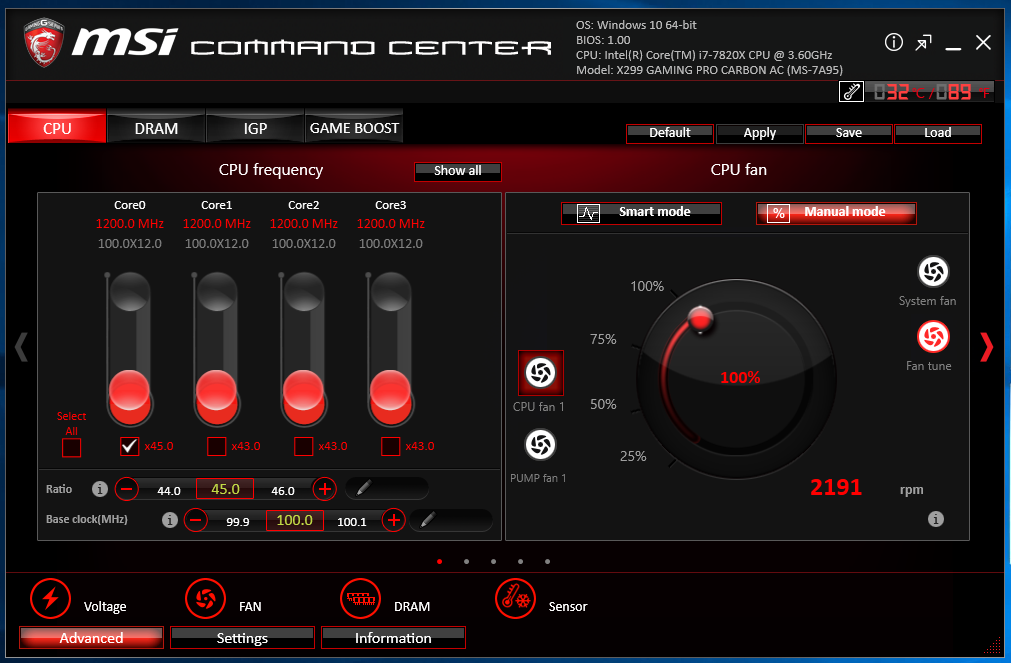The width and height of the screenshot is (1011, 663).
Task: Go to last page dot indicator
Action: click(x=547, y=562)
